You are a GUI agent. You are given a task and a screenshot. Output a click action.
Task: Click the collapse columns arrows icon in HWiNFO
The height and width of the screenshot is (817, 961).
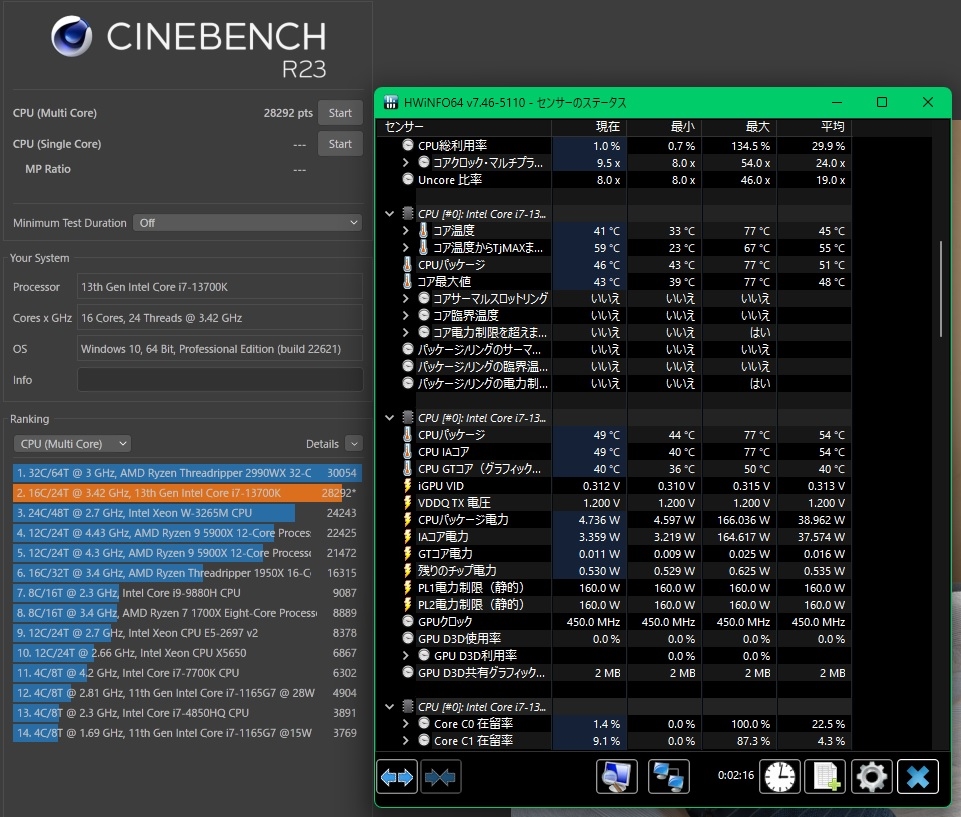click(441, 777)
